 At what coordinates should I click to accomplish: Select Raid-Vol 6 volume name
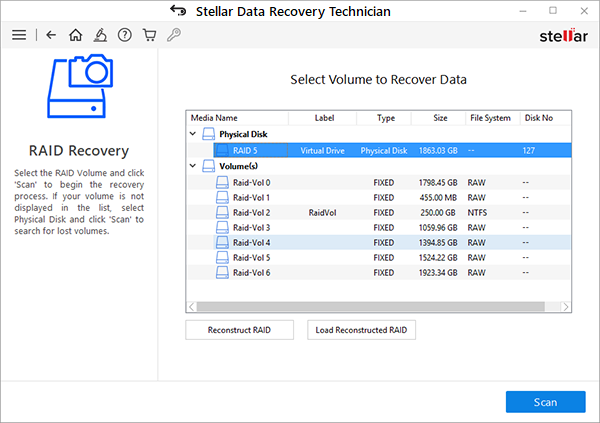pyautogui.click(x=251, y=273)
